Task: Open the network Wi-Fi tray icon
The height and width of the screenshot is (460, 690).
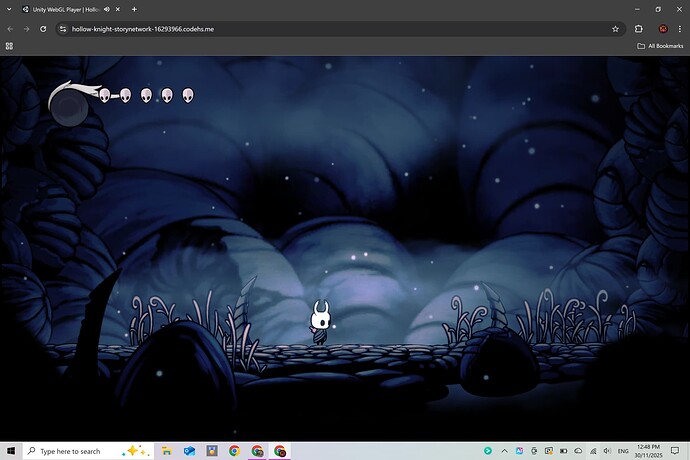Action: (593, 451)
